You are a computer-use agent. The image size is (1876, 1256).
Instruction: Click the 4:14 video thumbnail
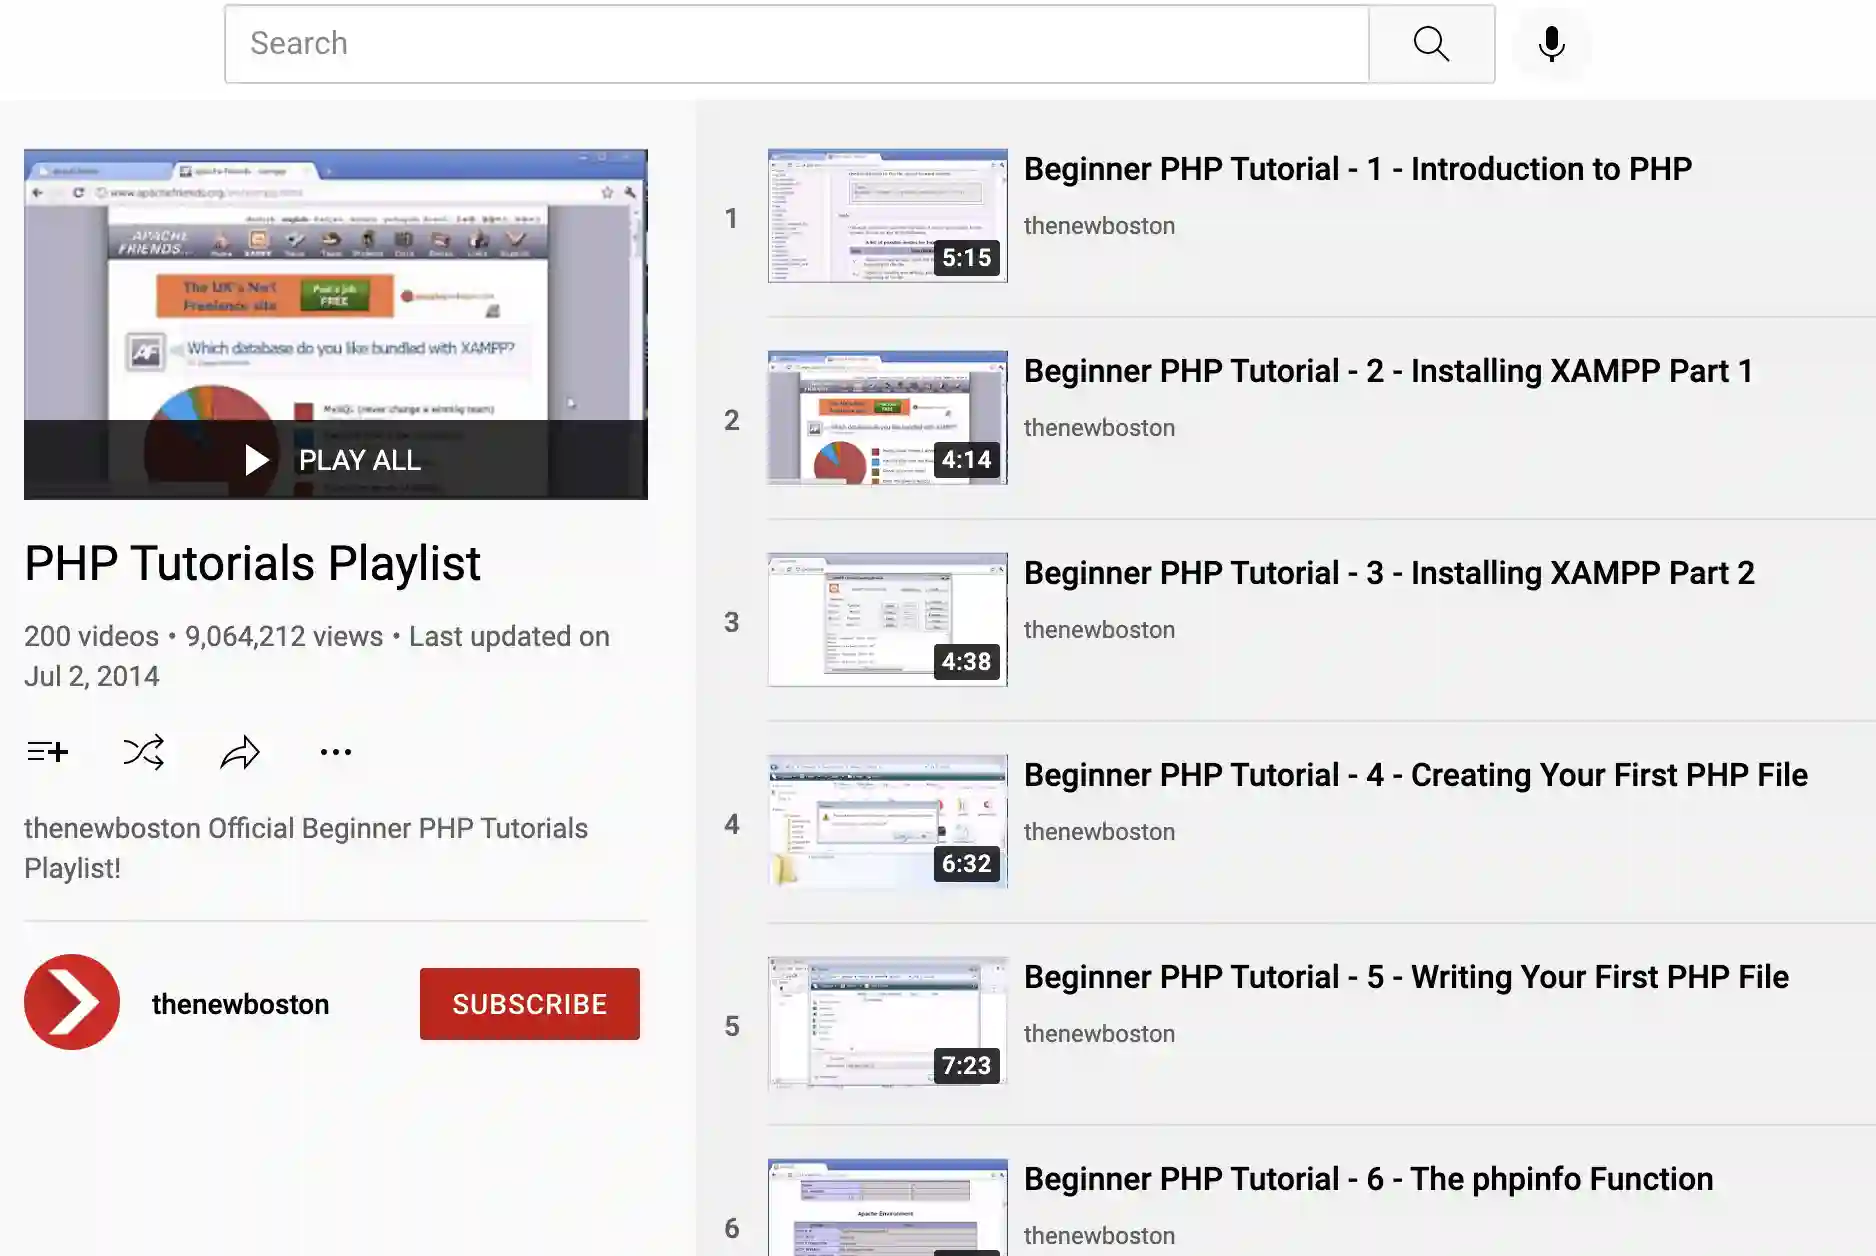tap(887, 418)
